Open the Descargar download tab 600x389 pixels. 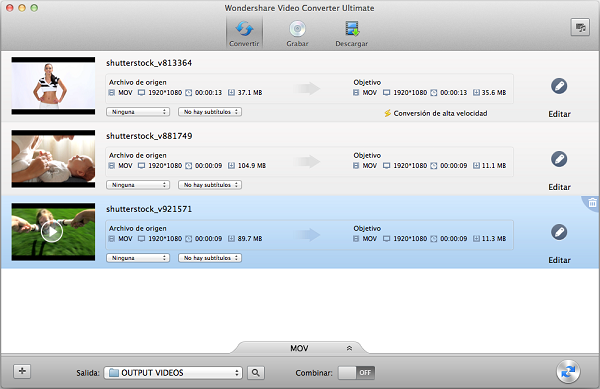[x=352, y=33]
